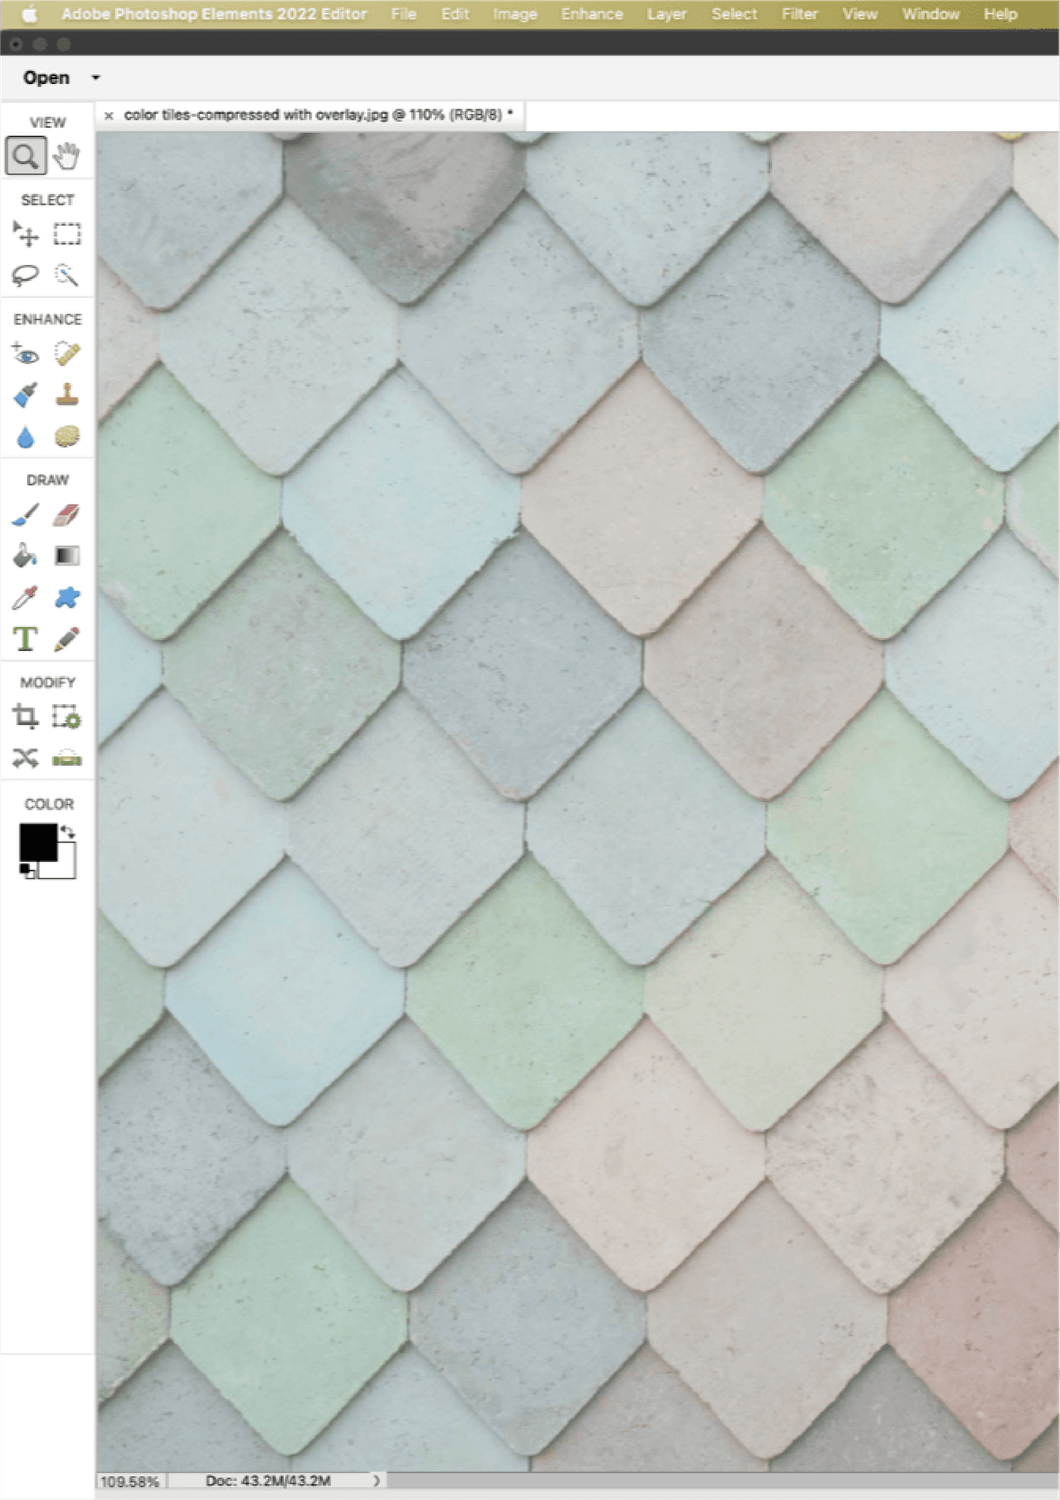
Task: Select the Eraser tool
Action: 67,515
